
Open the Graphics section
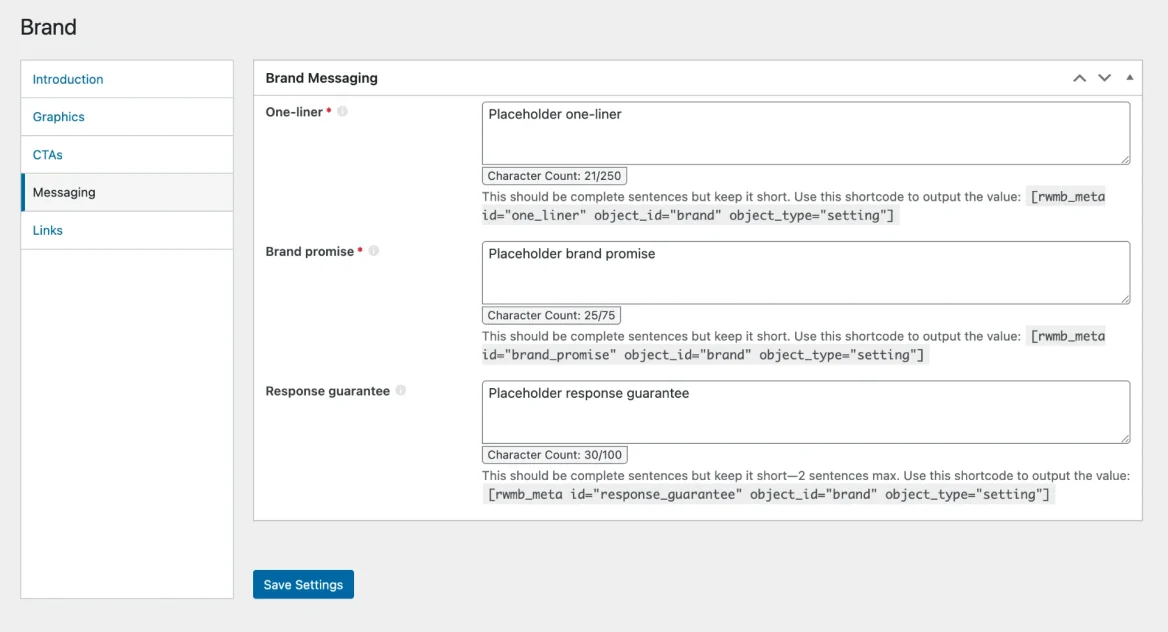58,117
